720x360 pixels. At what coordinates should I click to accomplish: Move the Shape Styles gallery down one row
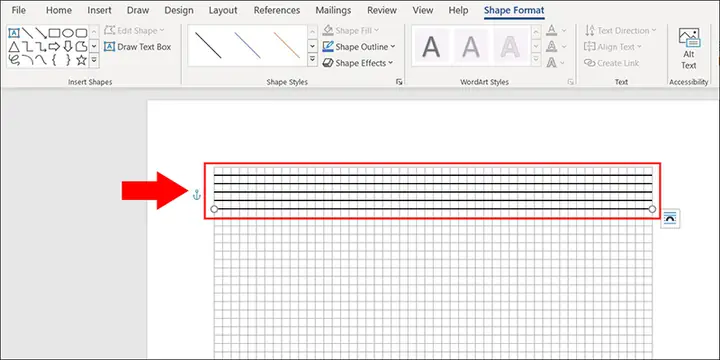[x=313, y=46]
